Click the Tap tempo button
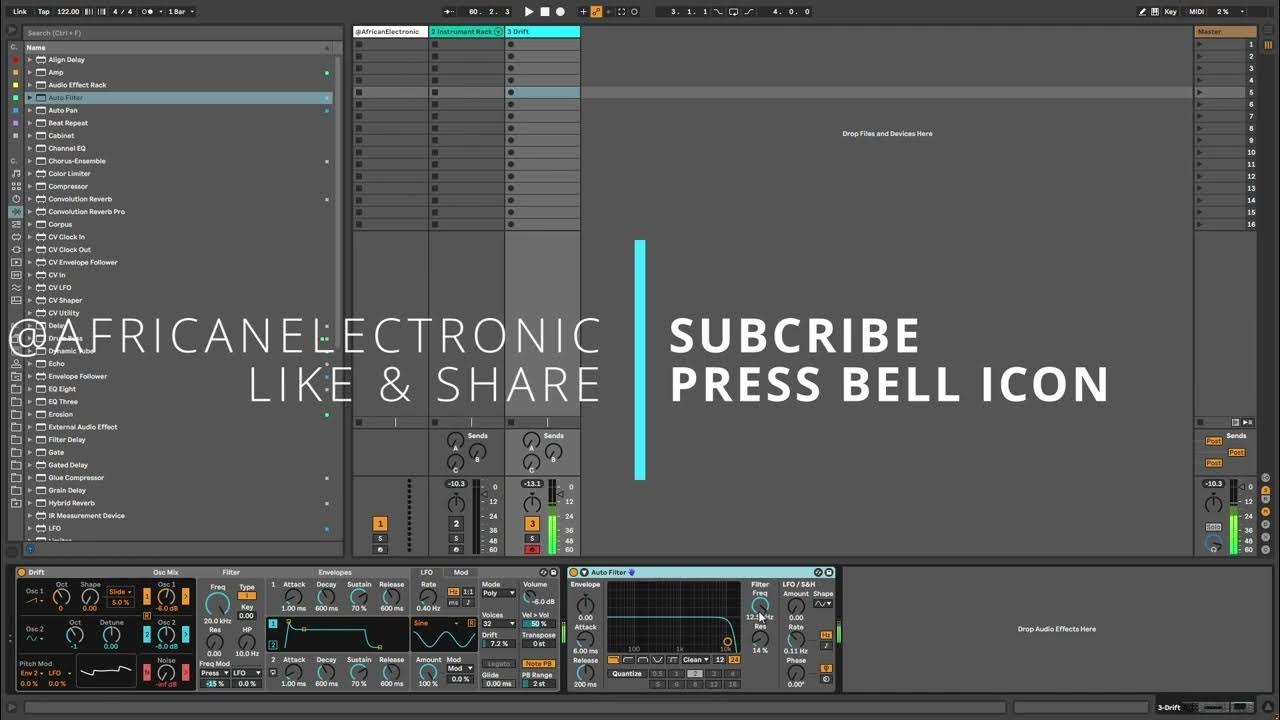1280x720 pixels. point(43,12)
